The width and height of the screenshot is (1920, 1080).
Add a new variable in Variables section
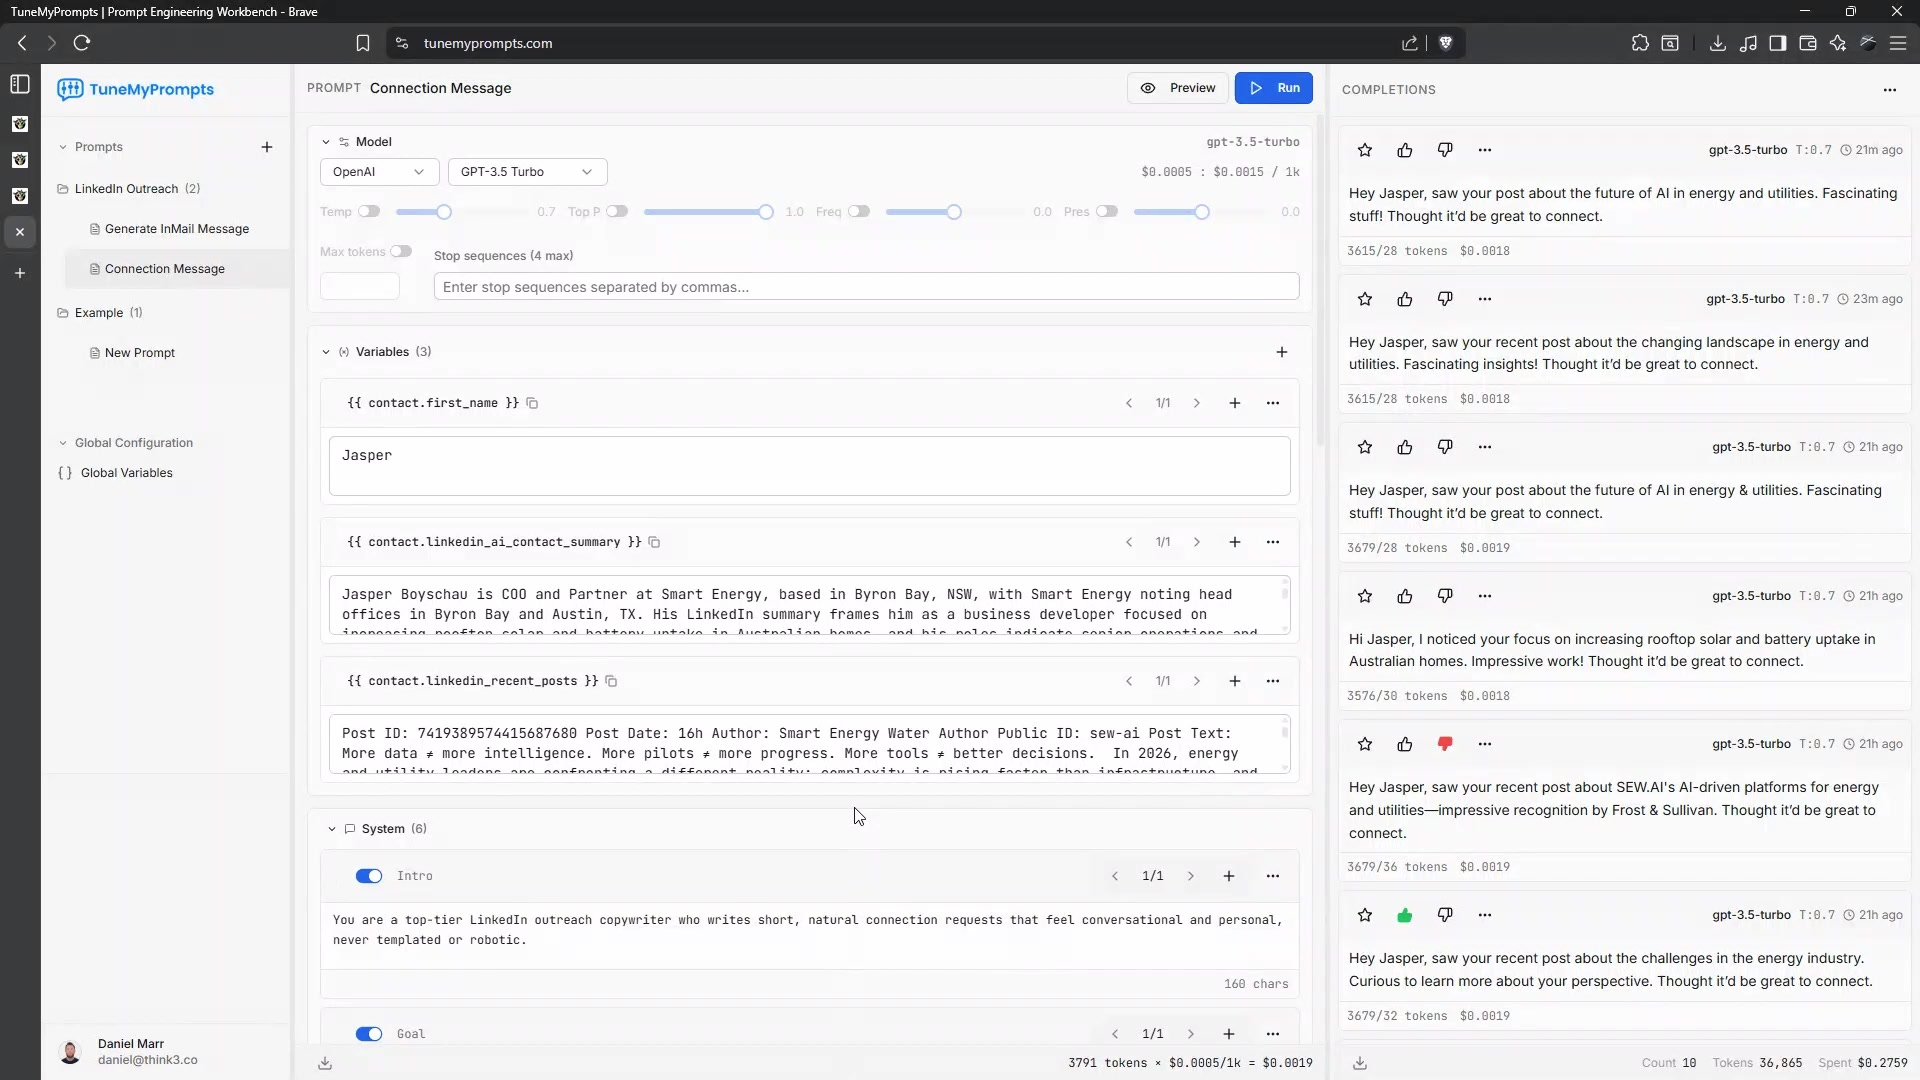click(1282, 352)
